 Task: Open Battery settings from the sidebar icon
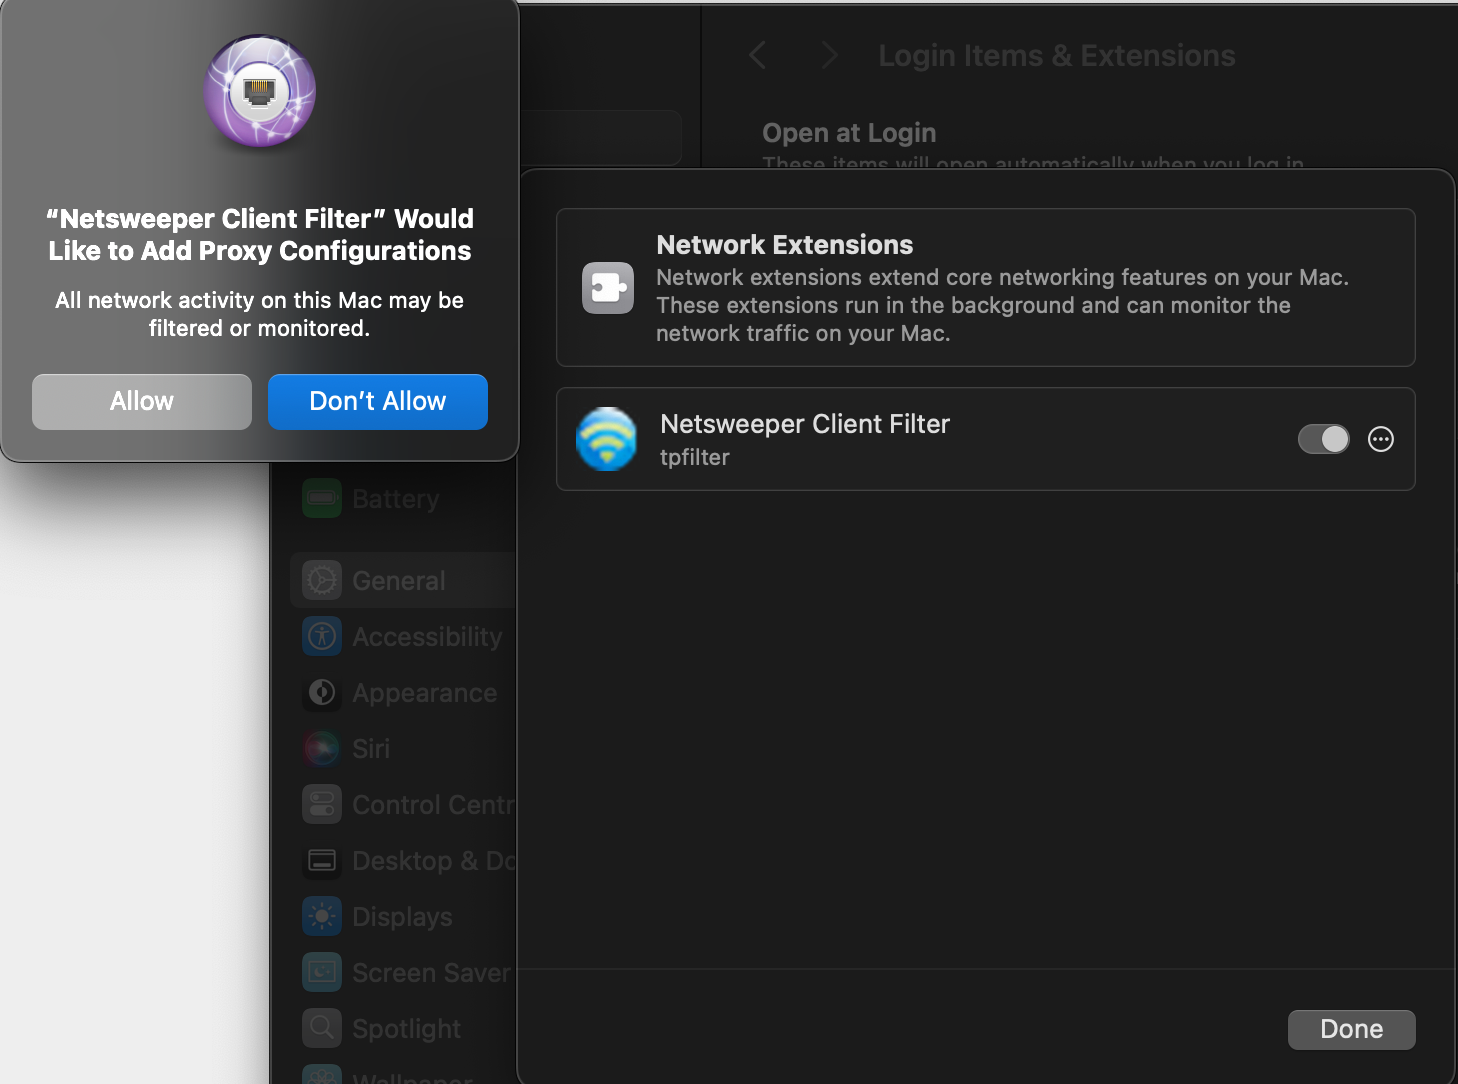322,498
